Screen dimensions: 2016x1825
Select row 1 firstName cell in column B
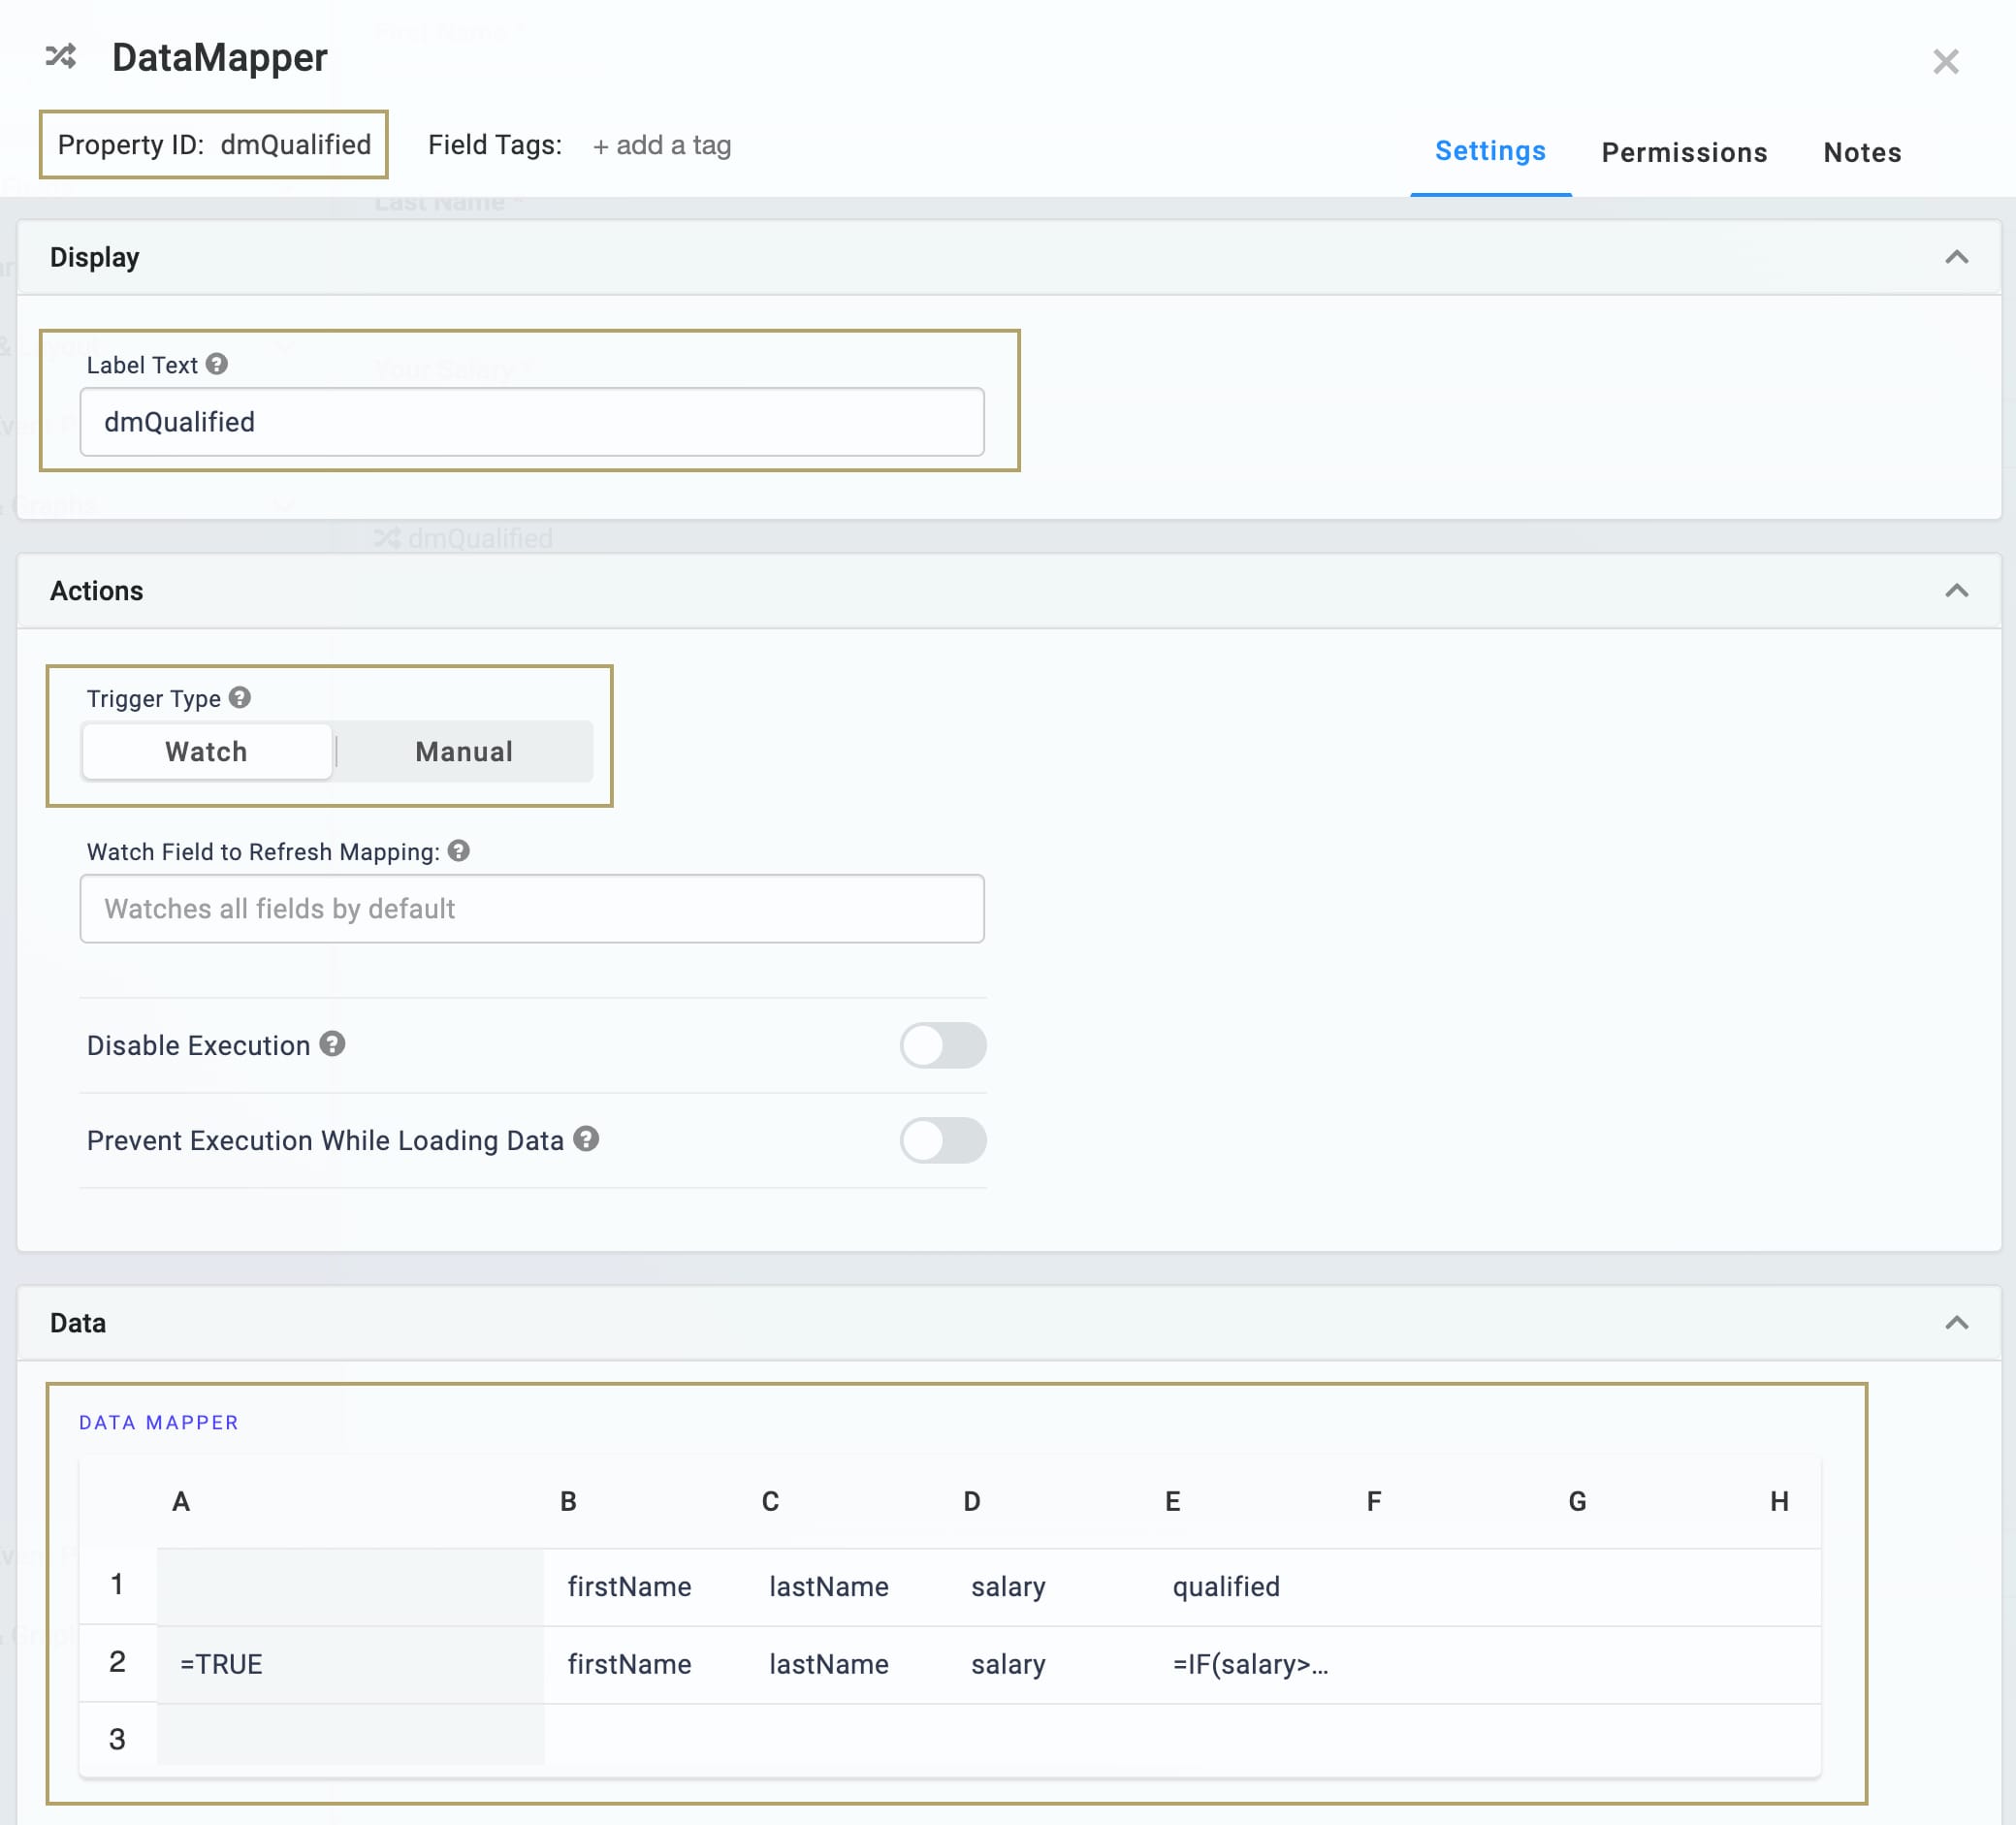[646, 1586]
